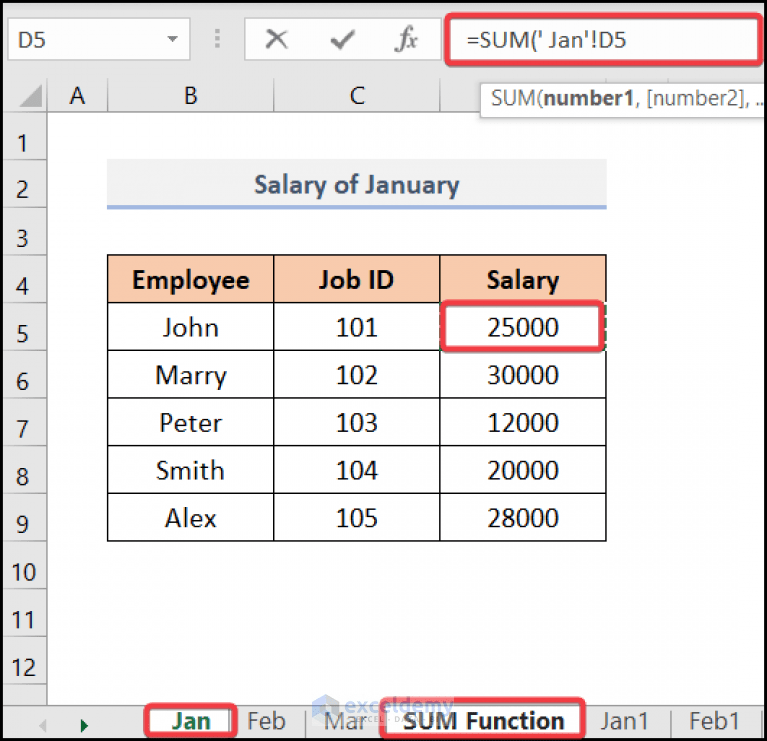Select the cell containing Alex

point(191,517)
